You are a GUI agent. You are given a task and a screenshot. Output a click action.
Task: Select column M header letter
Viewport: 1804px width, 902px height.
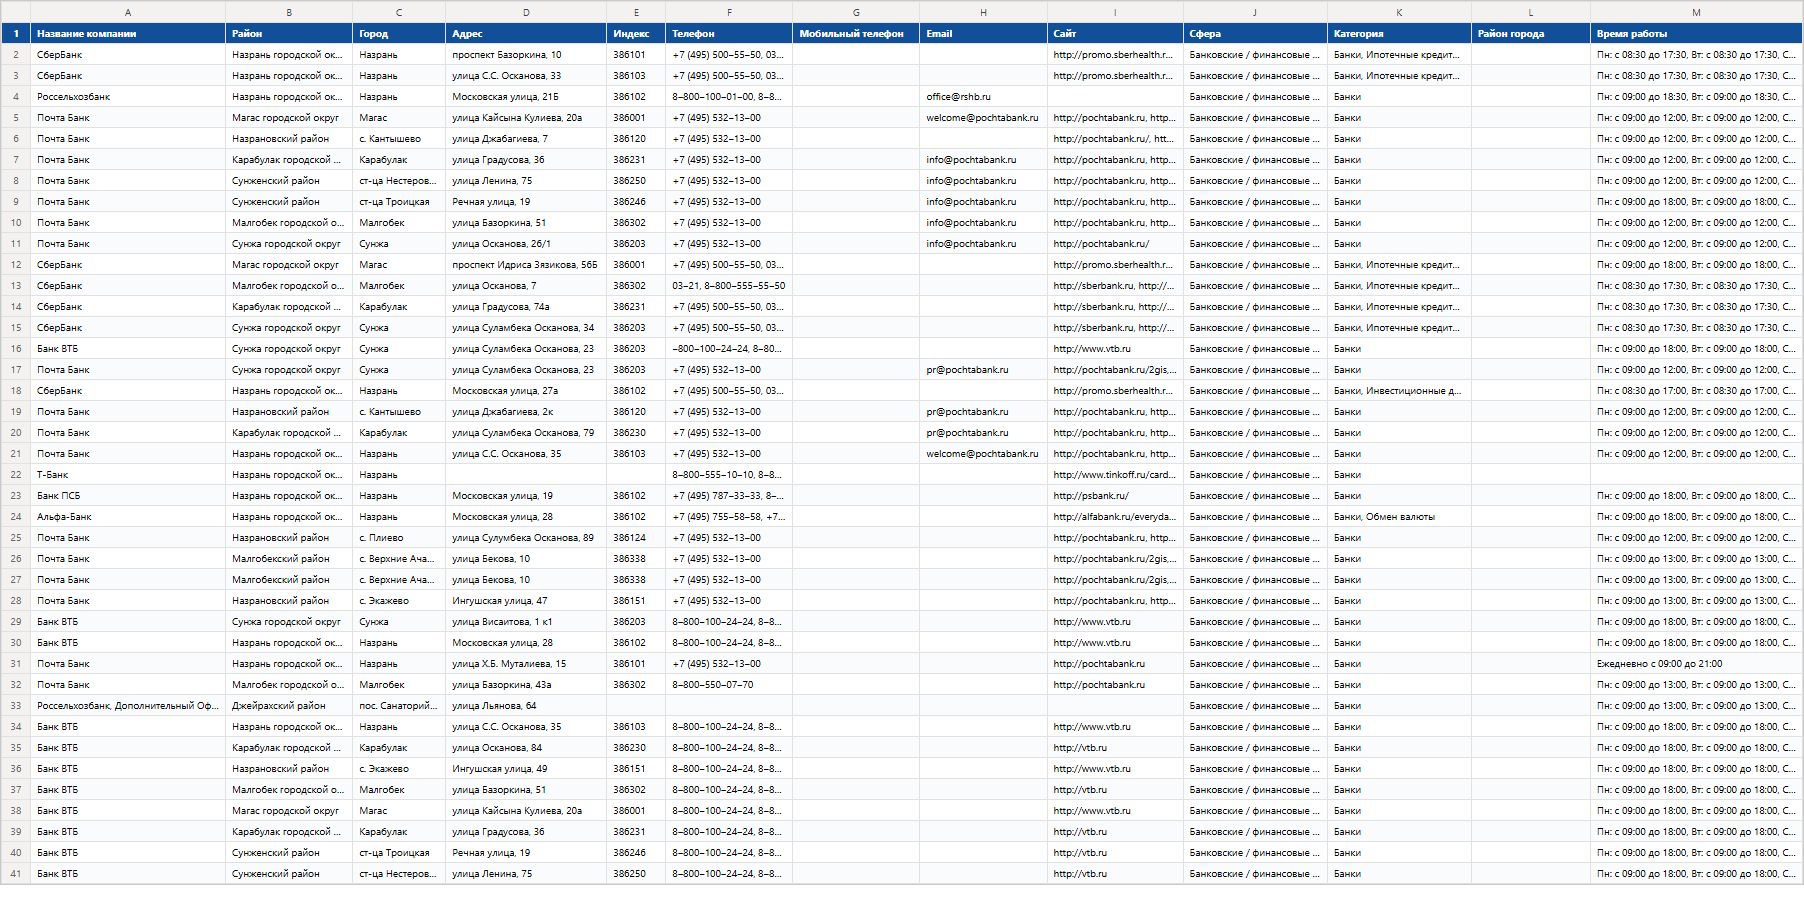(1696, 12)
